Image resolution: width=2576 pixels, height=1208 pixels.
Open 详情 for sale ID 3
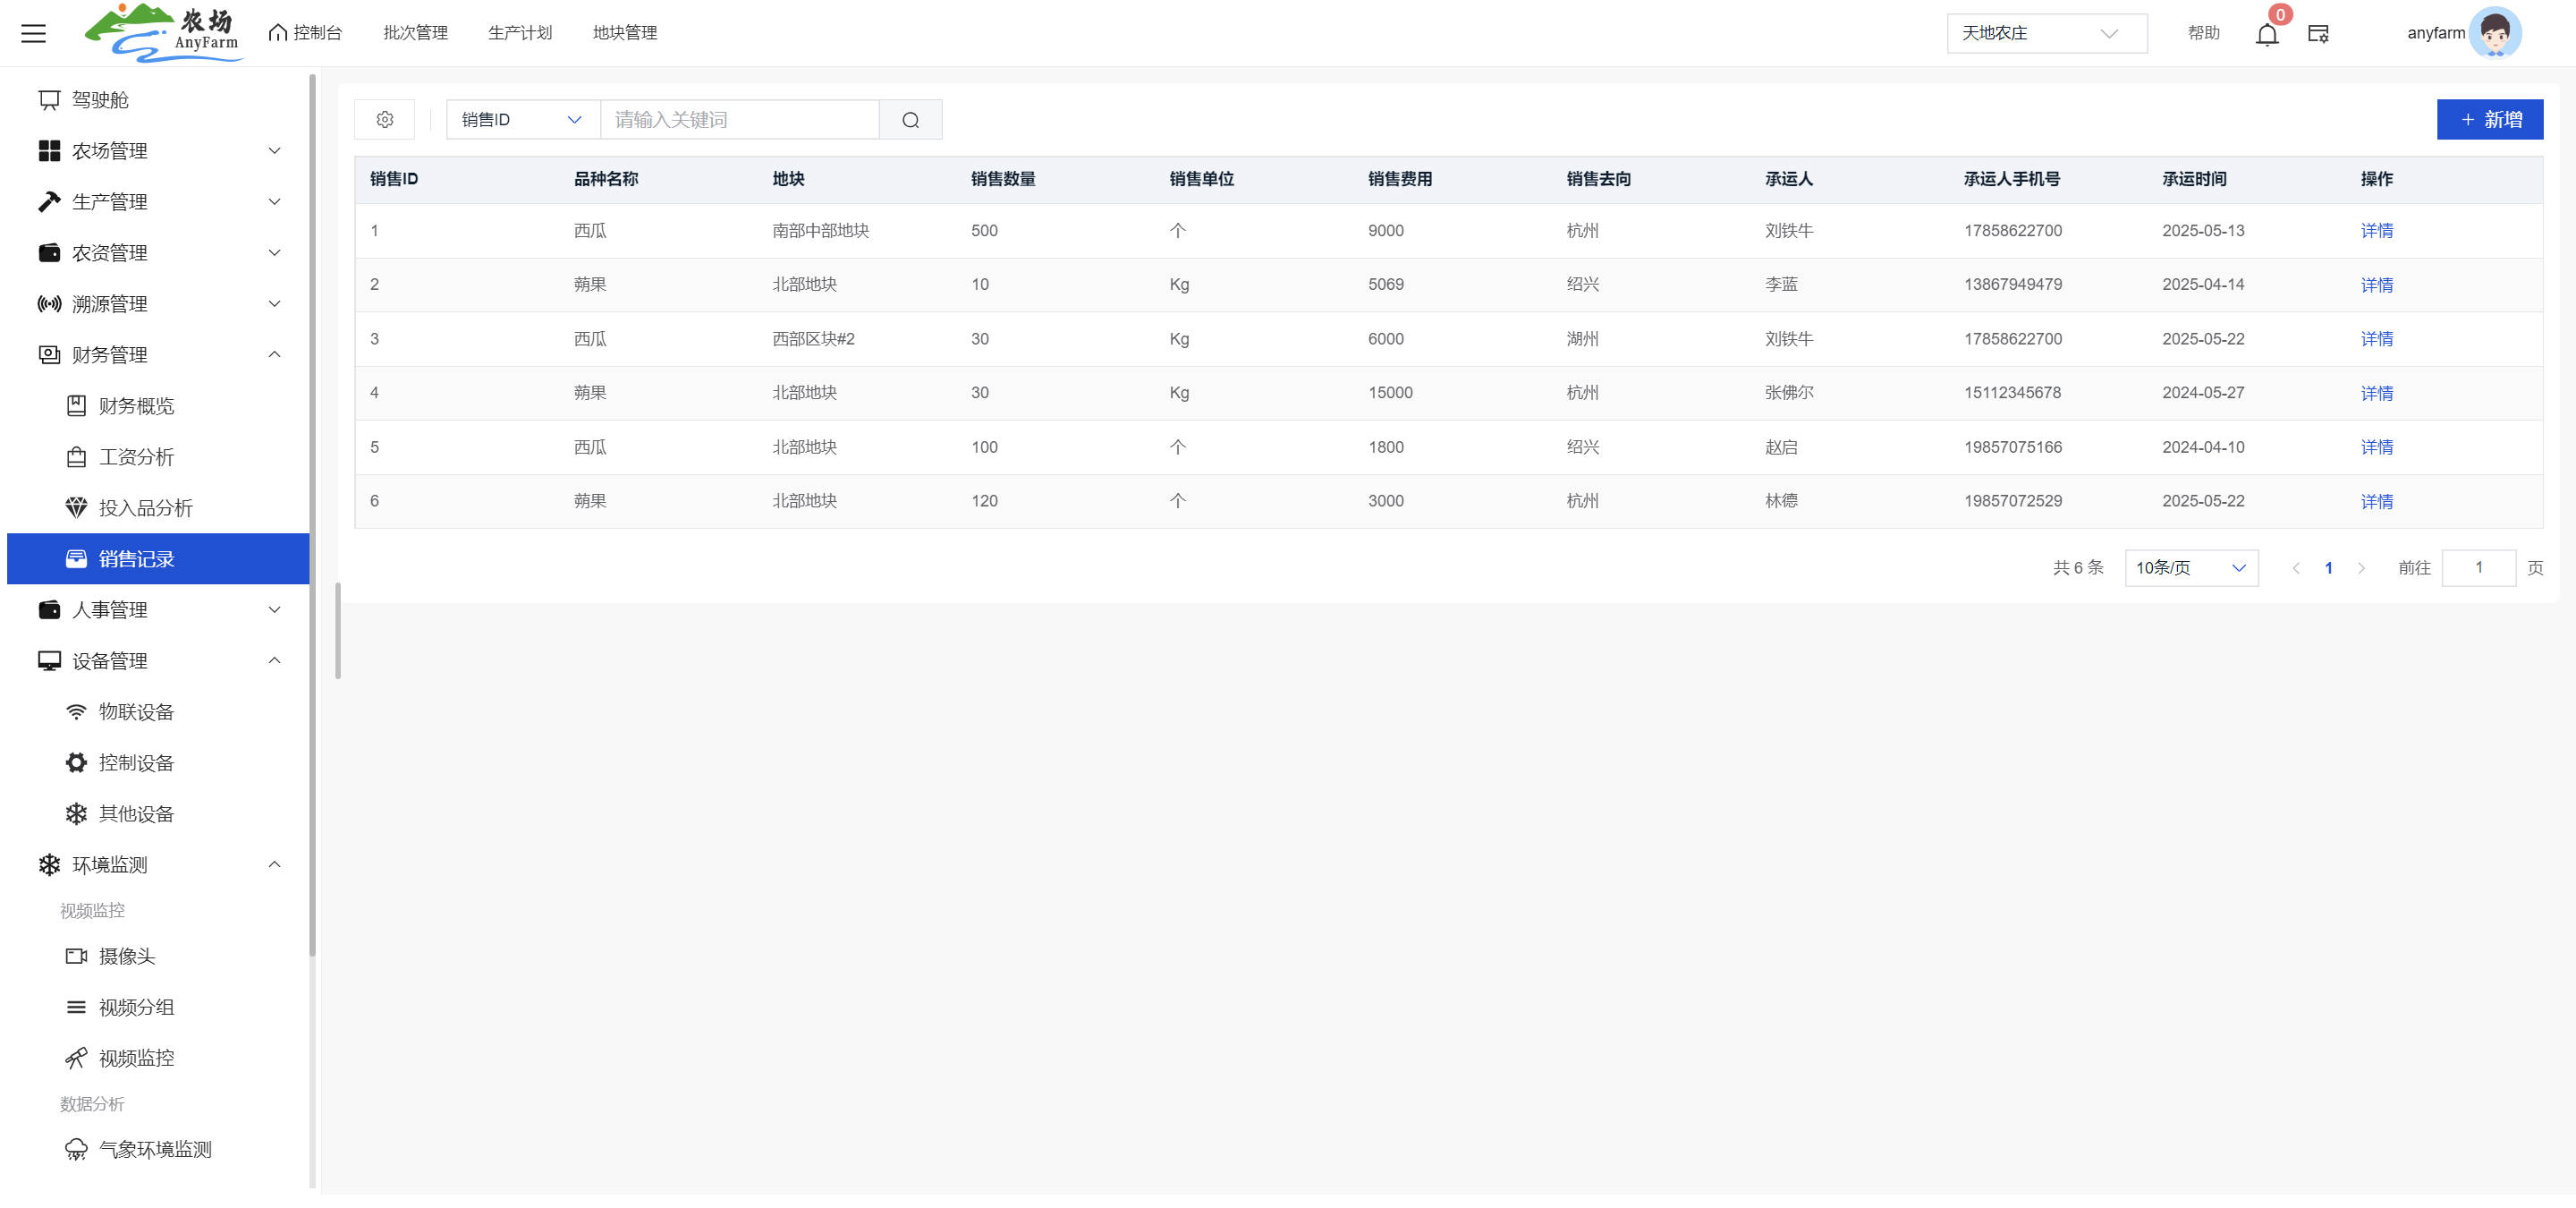2376,339
